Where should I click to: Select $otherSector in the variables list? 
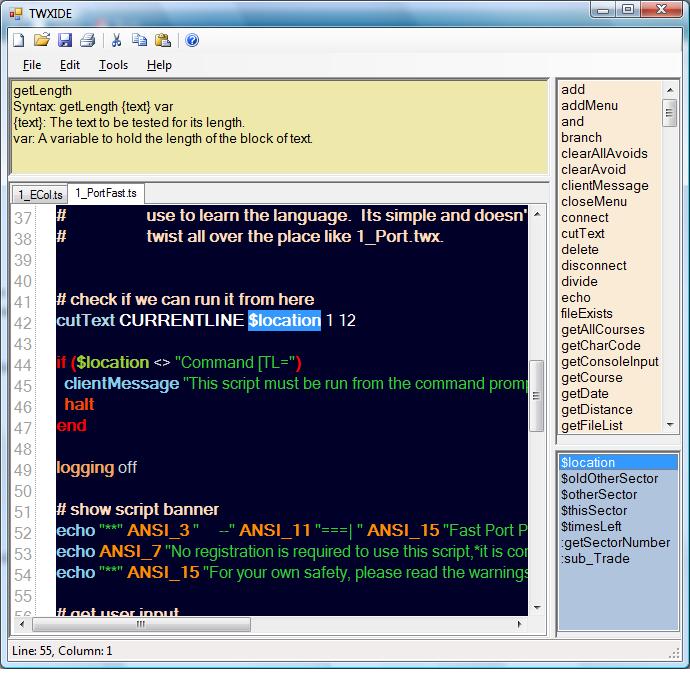[x=598, y=494]
